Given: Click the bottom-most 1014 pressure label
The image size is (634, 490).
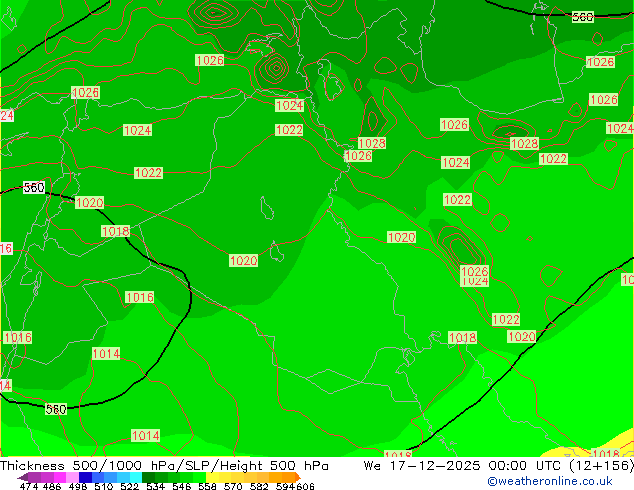Looking at the screenshot, I should 146,436.
